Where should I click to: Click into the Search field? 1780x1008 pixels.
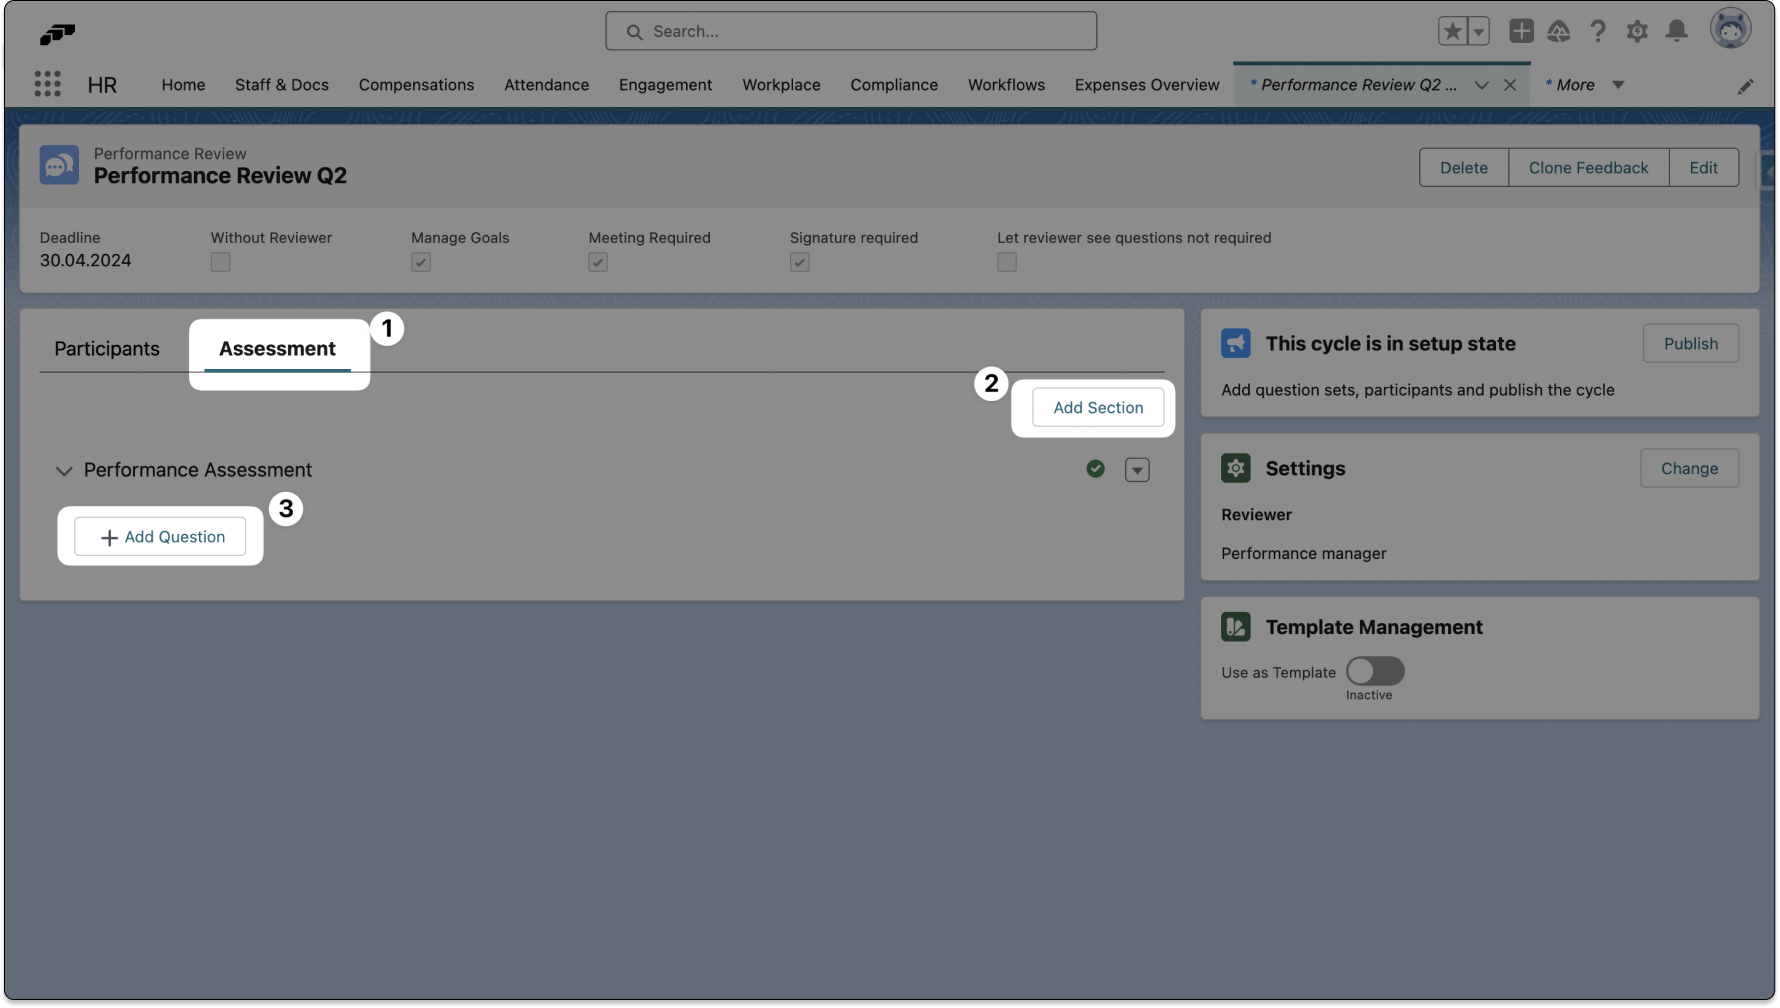pyautogui.click(x=850, y=31)
